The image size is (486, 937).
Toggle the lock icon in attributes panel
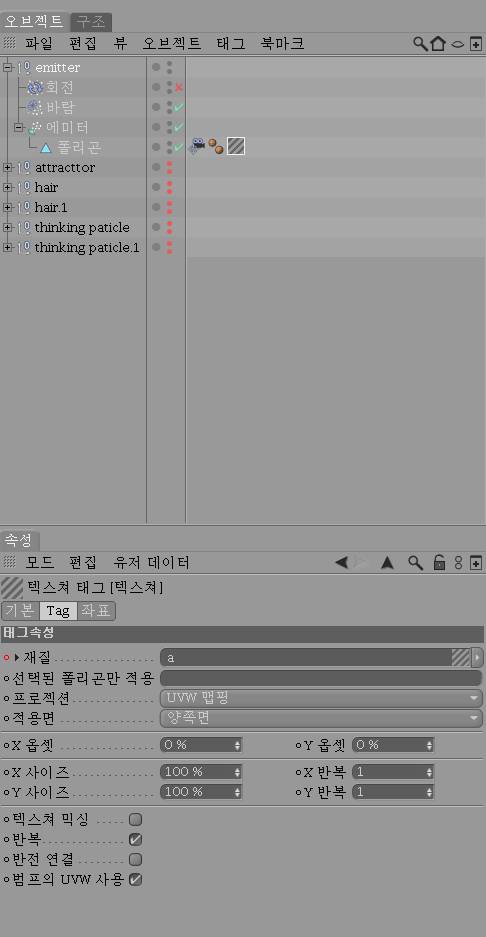point(439,562)
